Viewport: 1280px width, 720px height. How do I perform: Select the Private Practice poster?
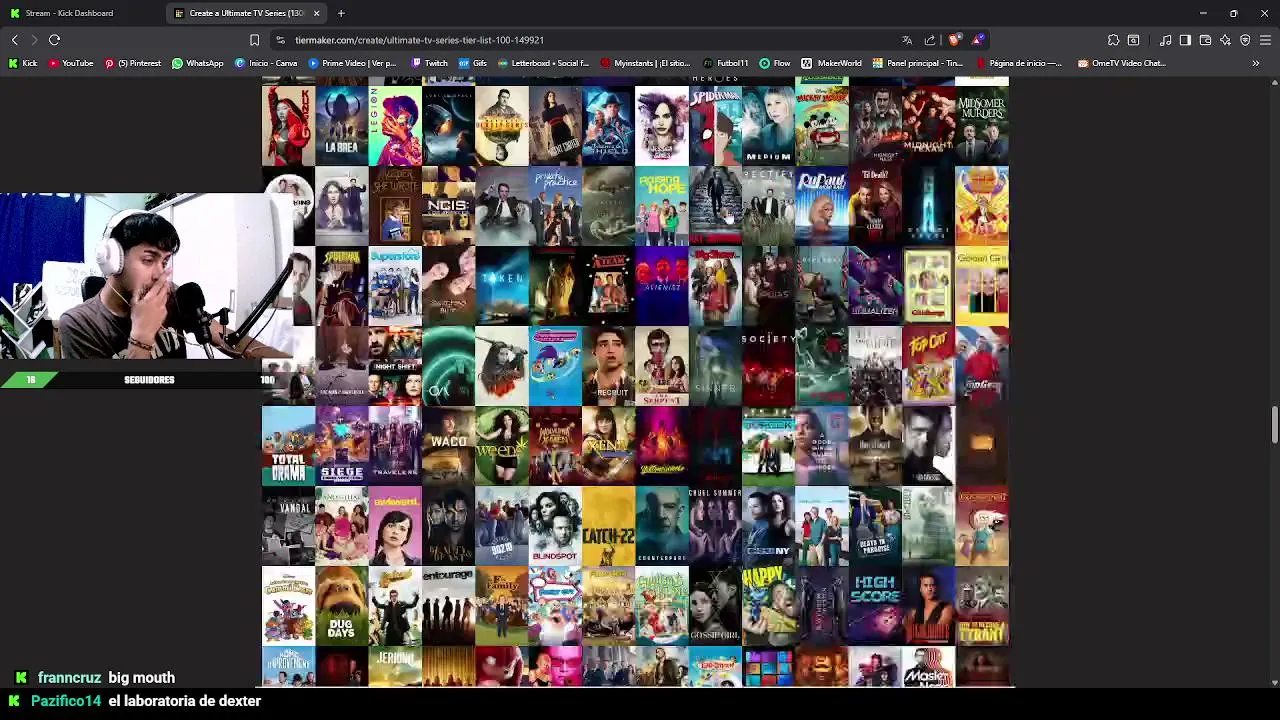[555, 205]
